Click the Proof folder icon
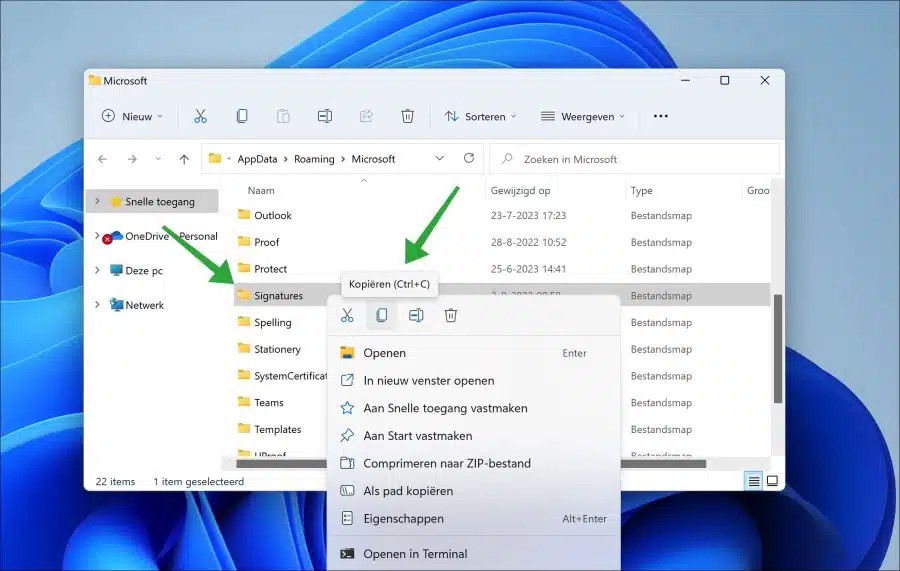Viewport: 900px width, 571px height. click(x=244, y=242)
